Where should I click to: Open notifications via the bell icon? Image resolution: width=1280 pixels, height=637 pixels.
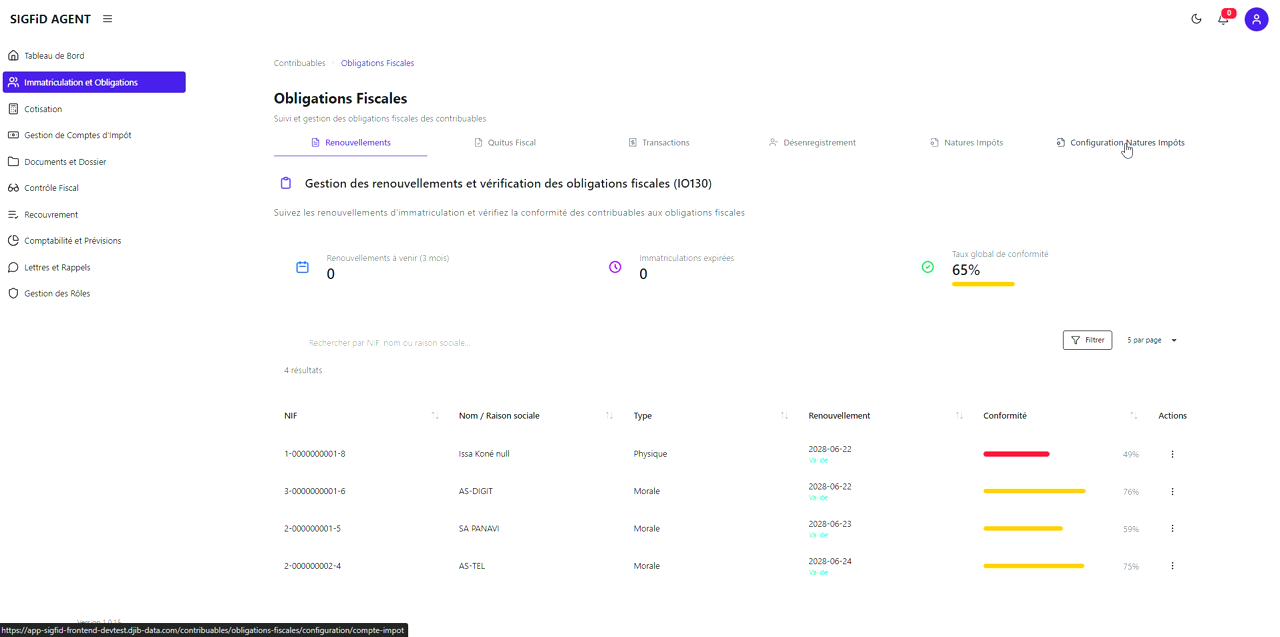(x=1222, y=19)
